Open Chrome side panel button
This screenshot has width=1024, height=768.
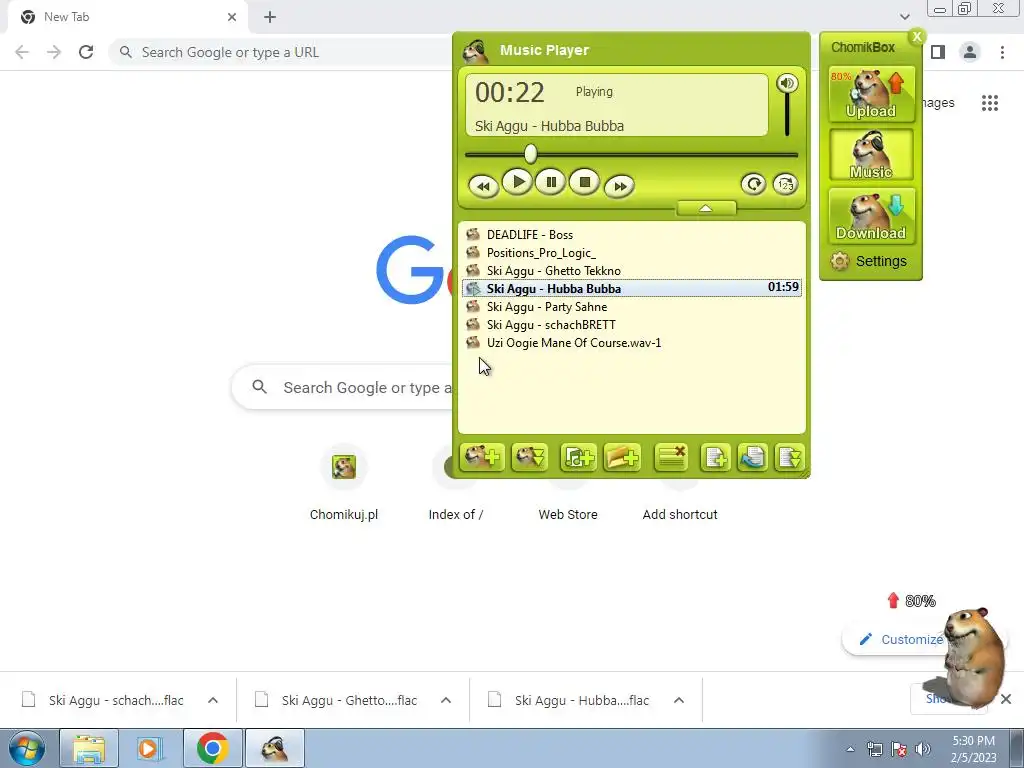click(x=938, y=52)
